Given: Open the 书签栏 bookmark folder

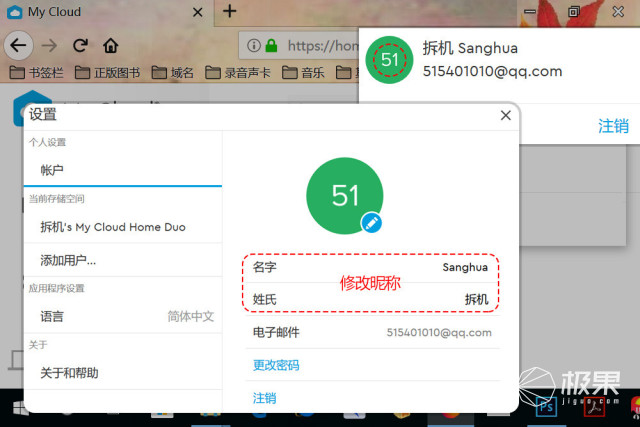Looking at the screenshot, I should point(36,73).
